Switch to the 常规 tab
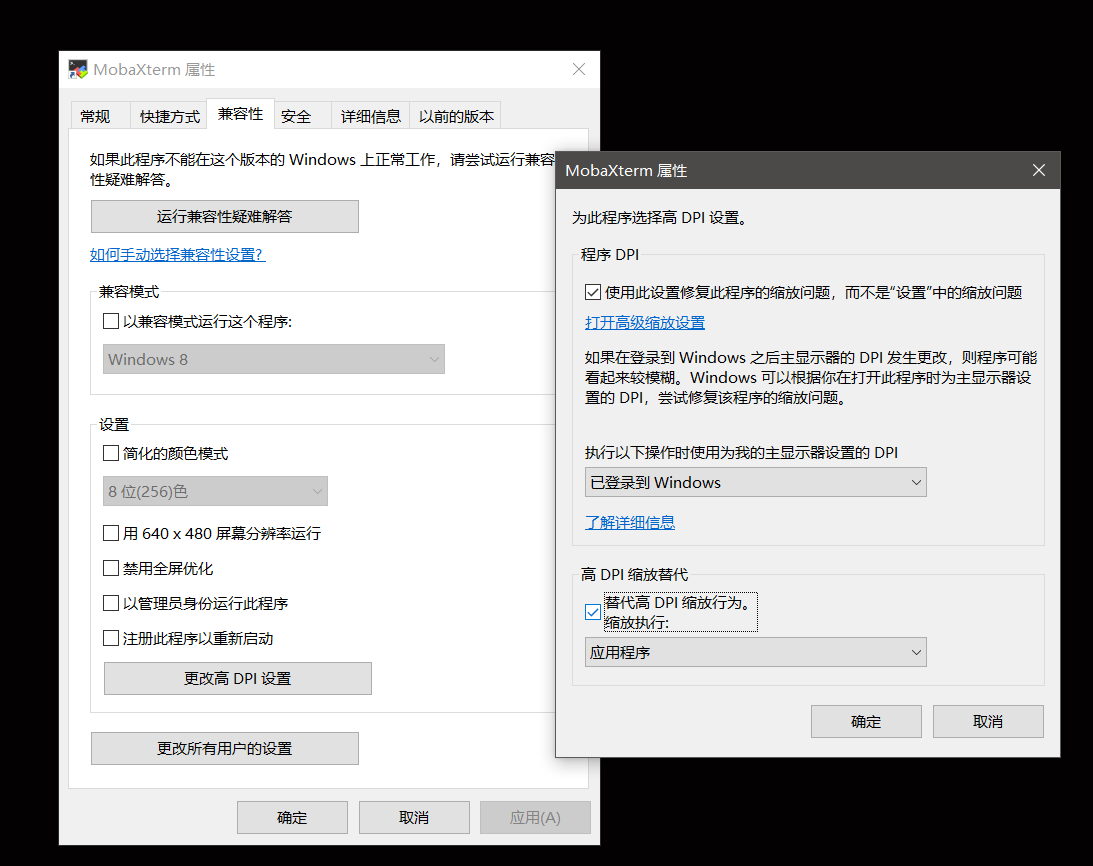 (x=95, y=116)
